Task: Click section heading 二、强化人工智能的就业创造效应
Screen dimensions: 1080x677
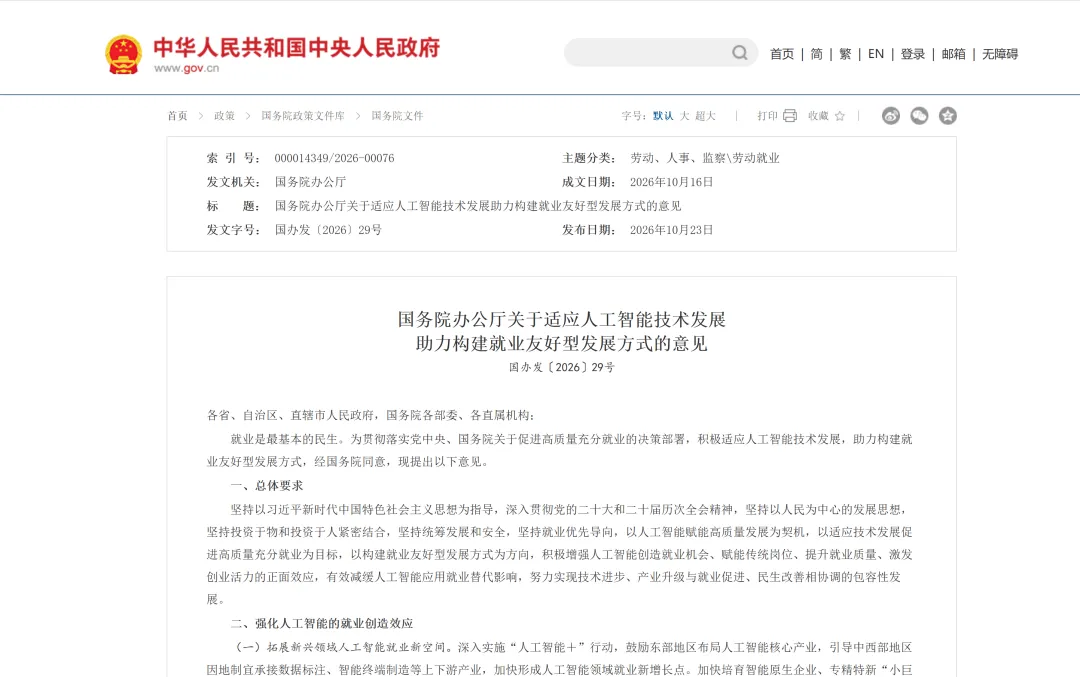Action: pos(322,623)
